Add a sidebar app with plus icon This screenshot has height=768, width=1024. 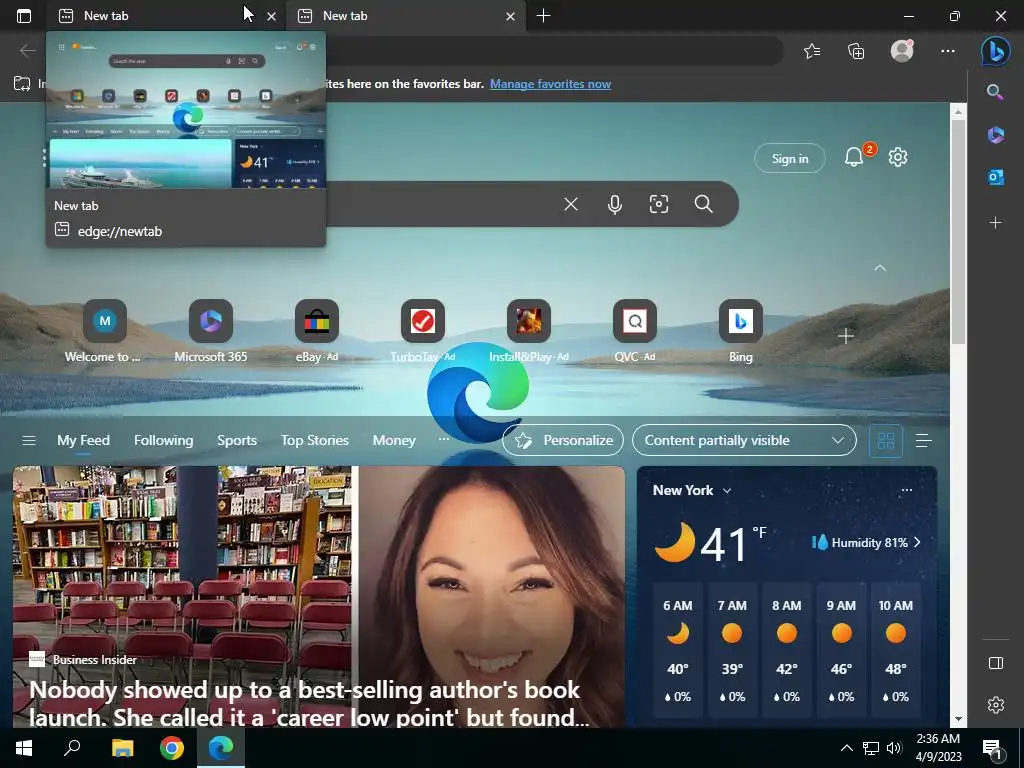tap(995, 223)
